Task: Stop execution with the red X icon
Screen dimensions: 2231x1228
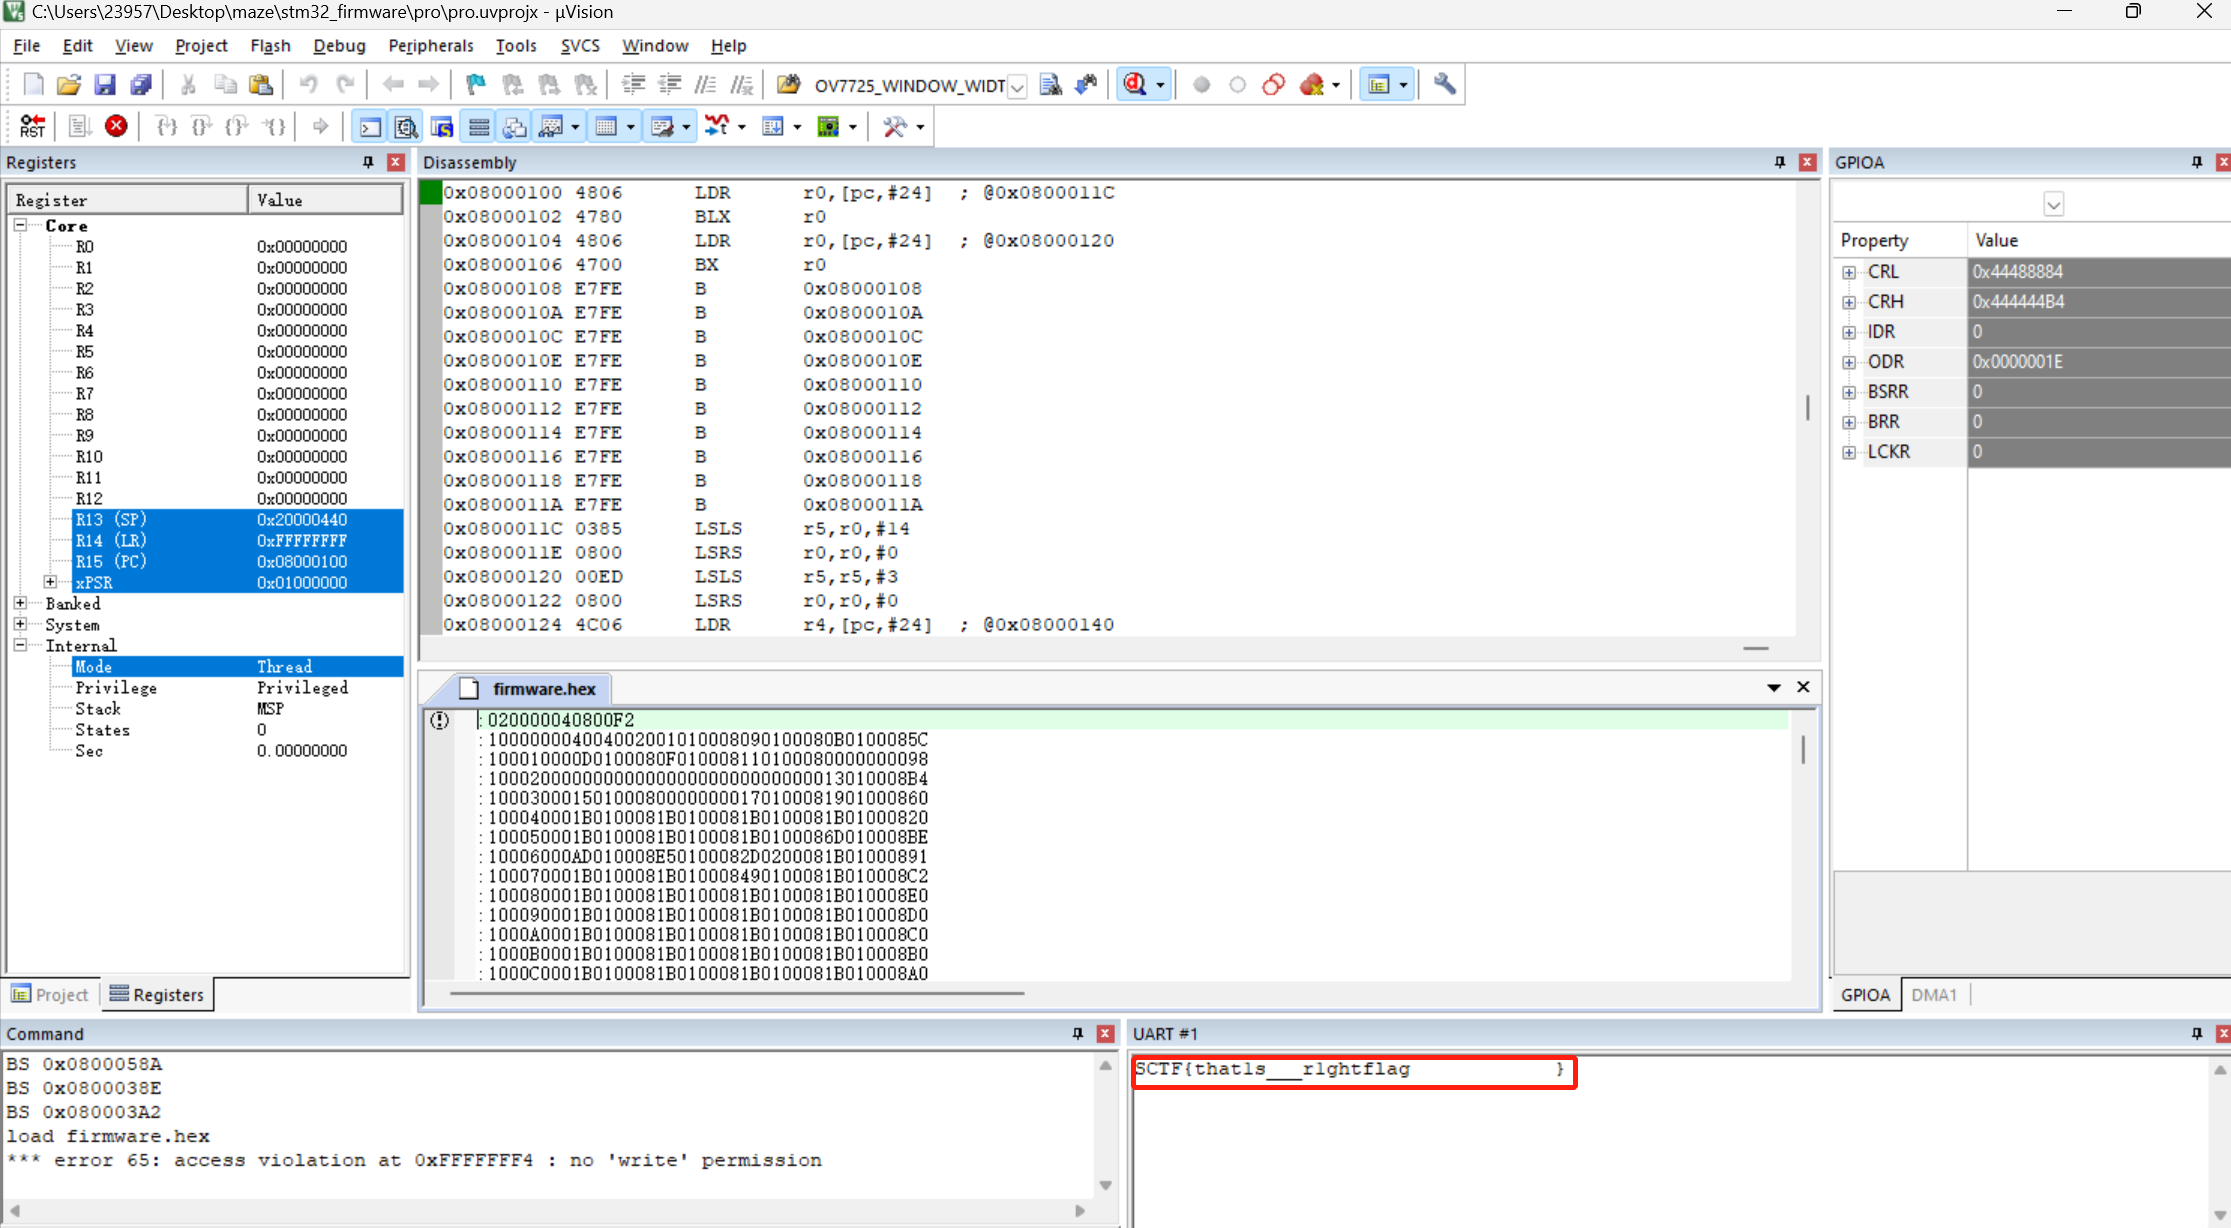Action: point(116,127)
